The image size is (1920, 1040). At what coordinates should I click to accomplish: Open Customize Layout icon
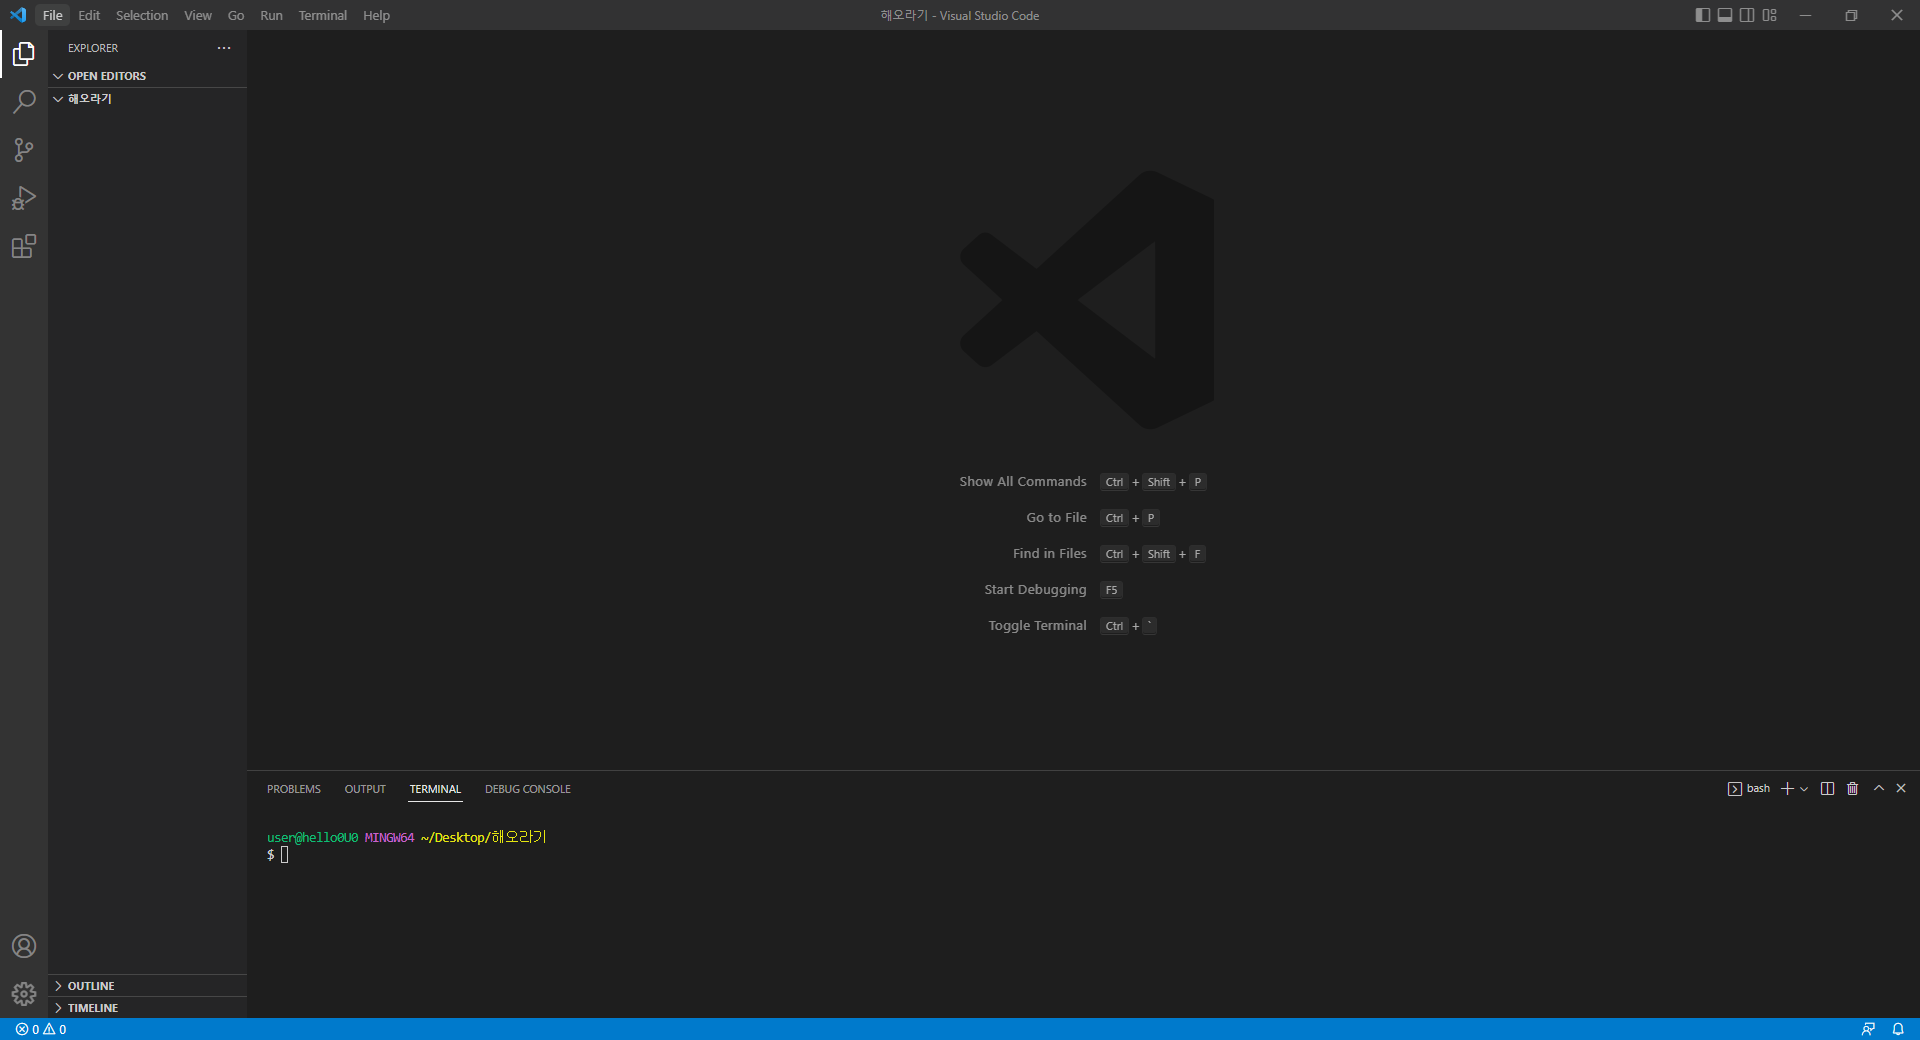(1770, 15)
